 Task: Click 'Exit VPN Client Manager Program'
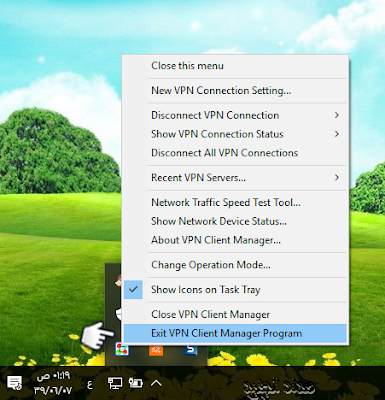[235, 333]
